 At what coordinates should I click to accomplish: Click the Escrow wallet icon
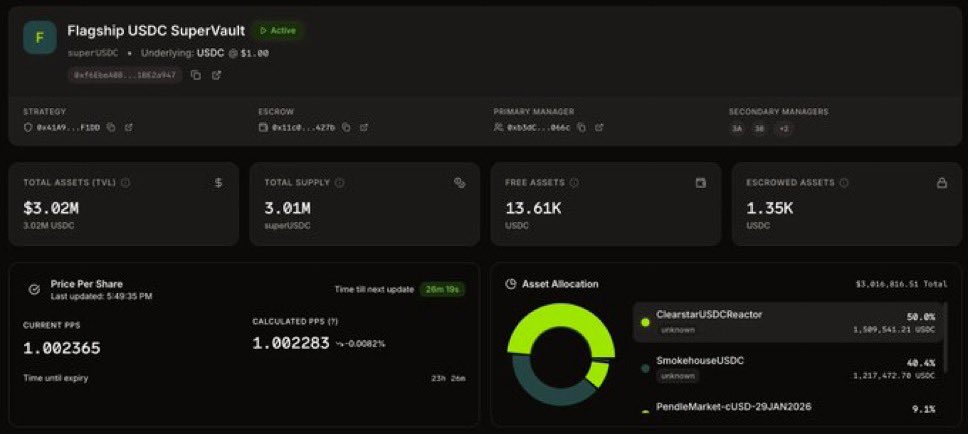(263, 127)
